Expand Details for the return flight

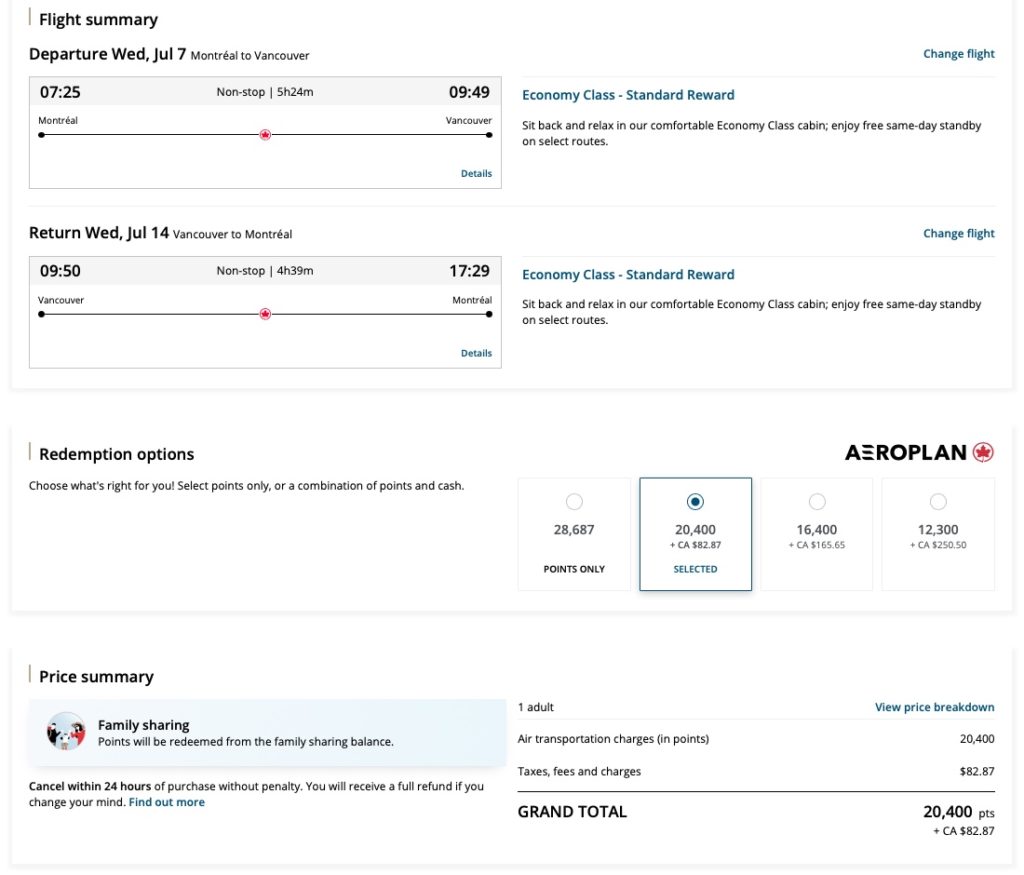point(476,352)
